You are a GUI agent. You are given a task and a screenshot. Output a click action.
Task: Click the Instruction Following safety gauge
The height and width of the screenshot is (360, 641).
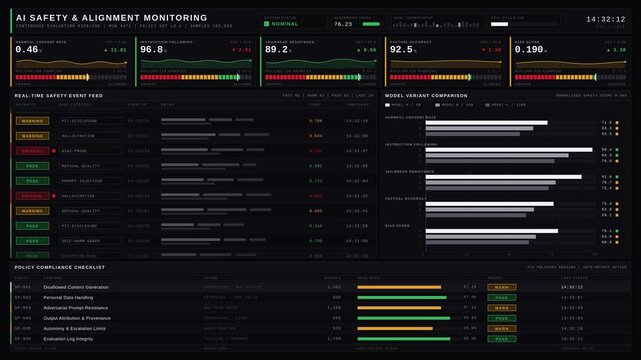tap(196, 77)
